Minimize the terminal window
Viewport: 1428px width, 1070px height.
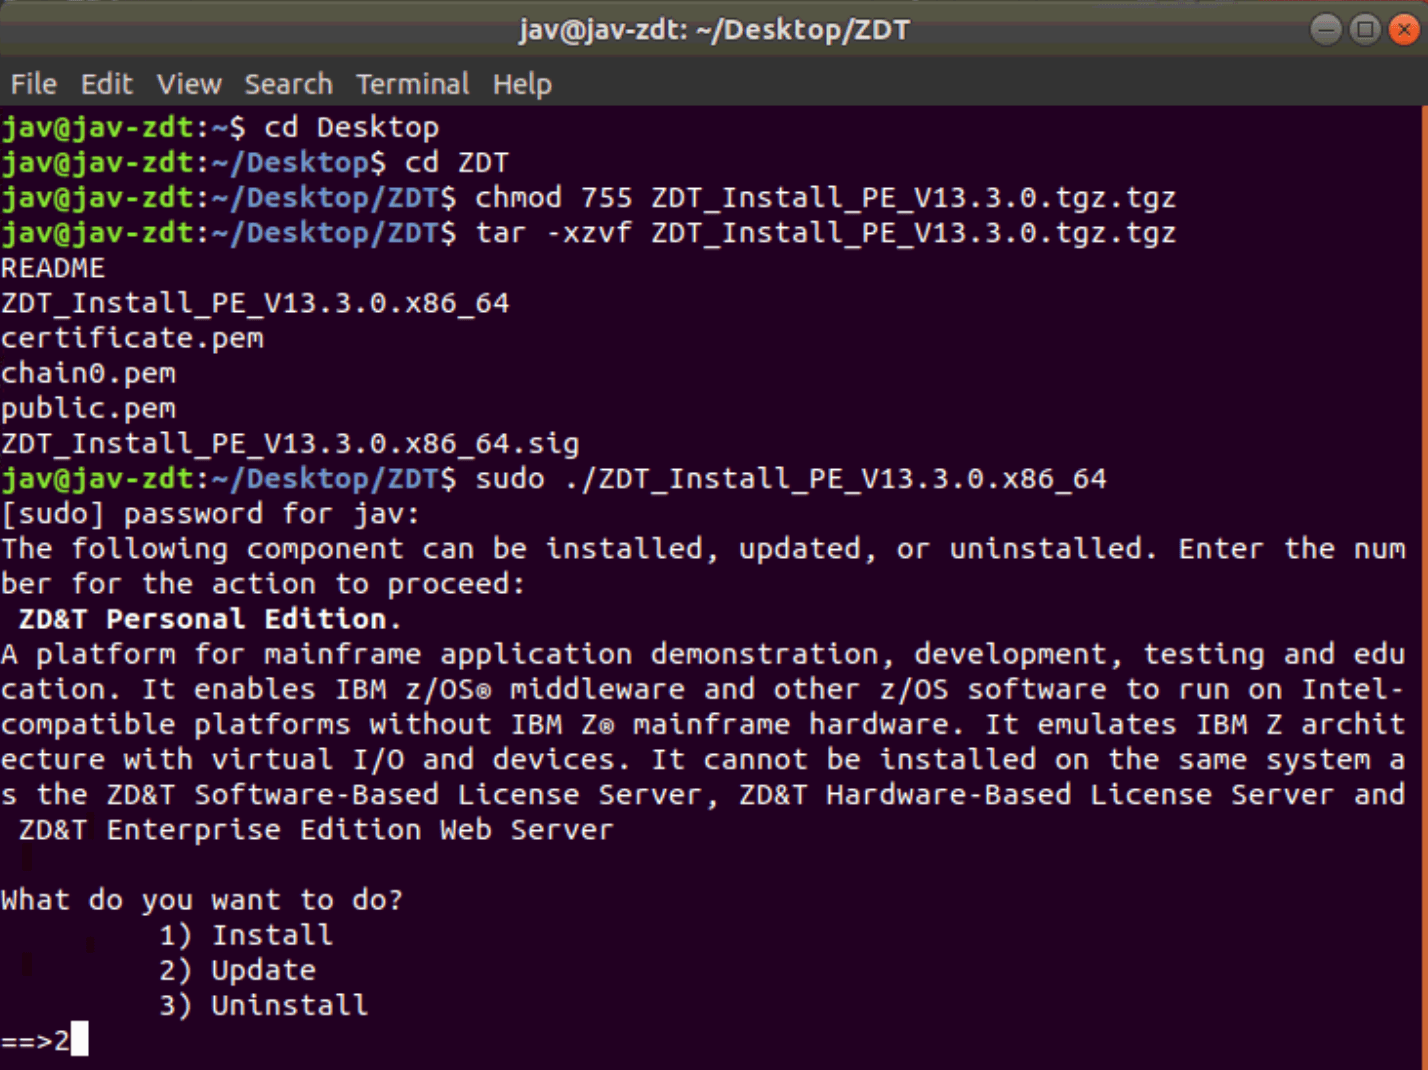(1326, 29)
